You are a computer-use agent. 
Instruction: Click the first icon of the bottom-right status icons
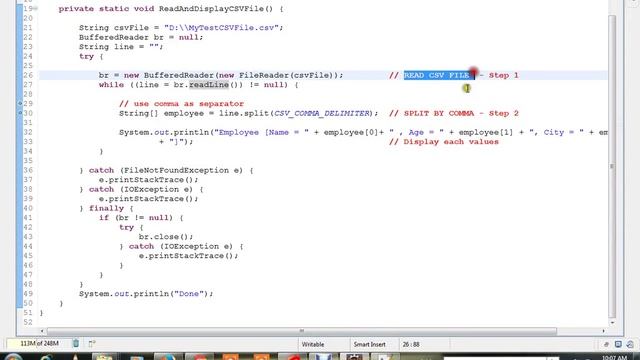(606, 344)
